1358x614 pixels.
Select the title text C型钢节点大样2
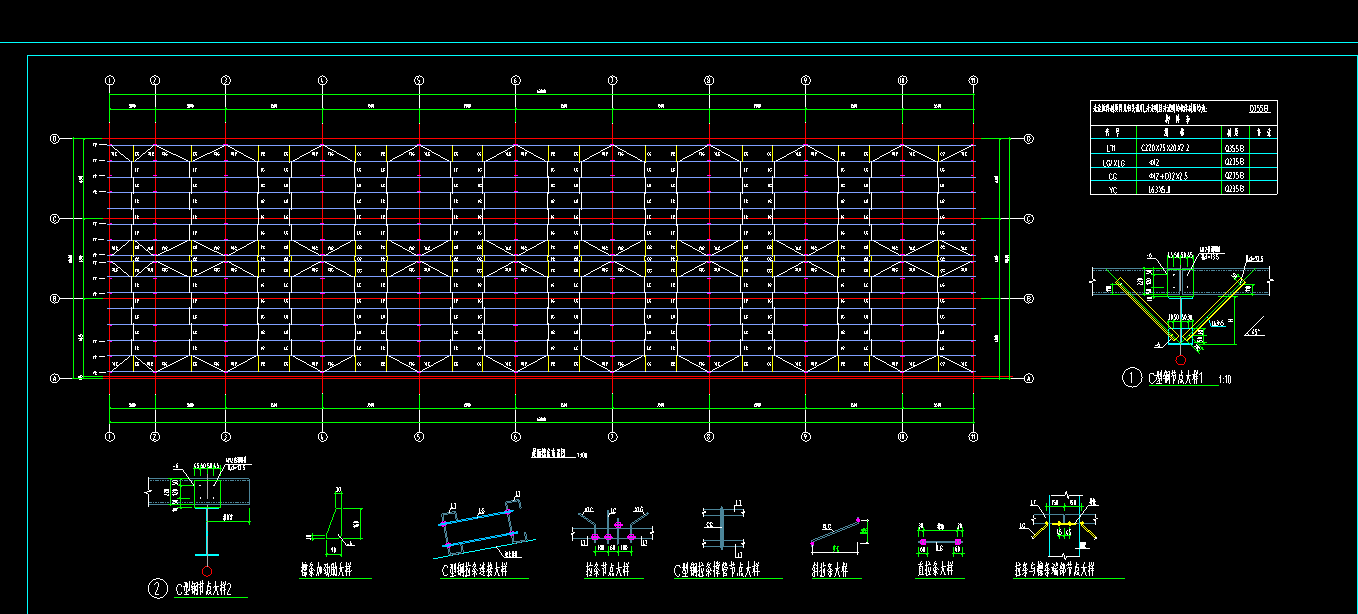[x=204, y=590]
